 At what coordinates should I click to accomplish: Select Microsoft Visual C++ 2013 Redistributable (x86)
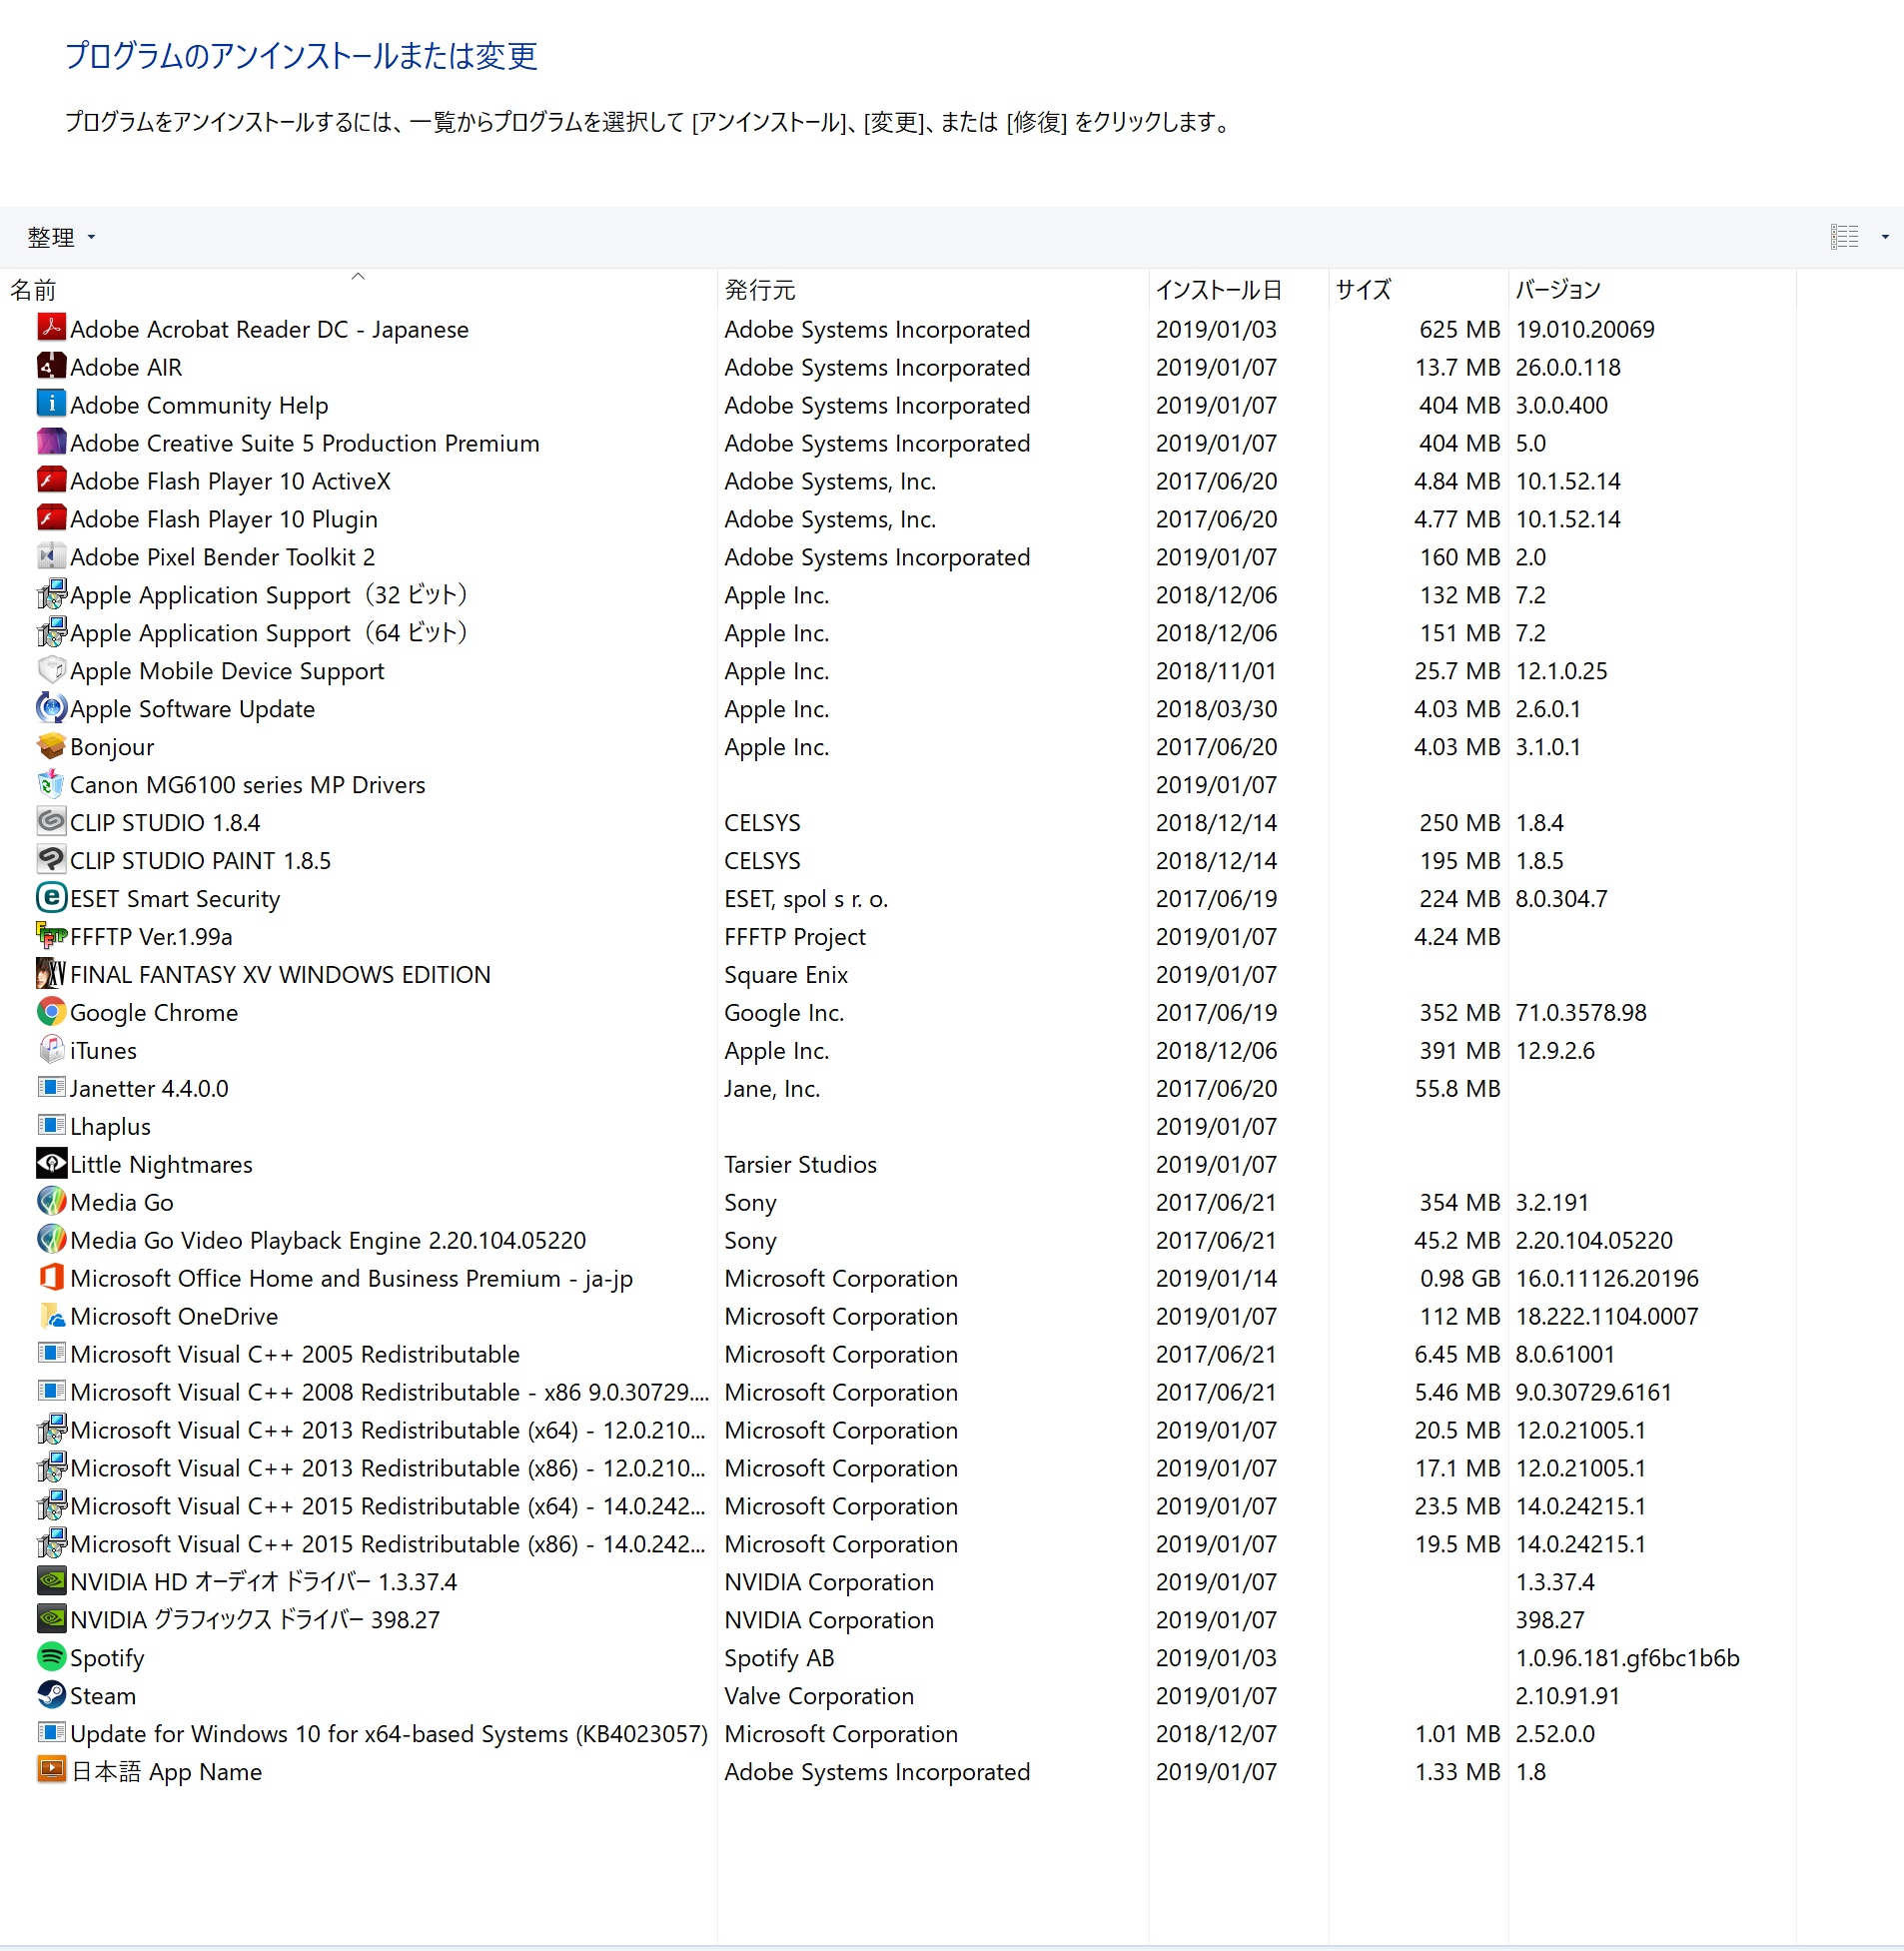pos(898,1468)
